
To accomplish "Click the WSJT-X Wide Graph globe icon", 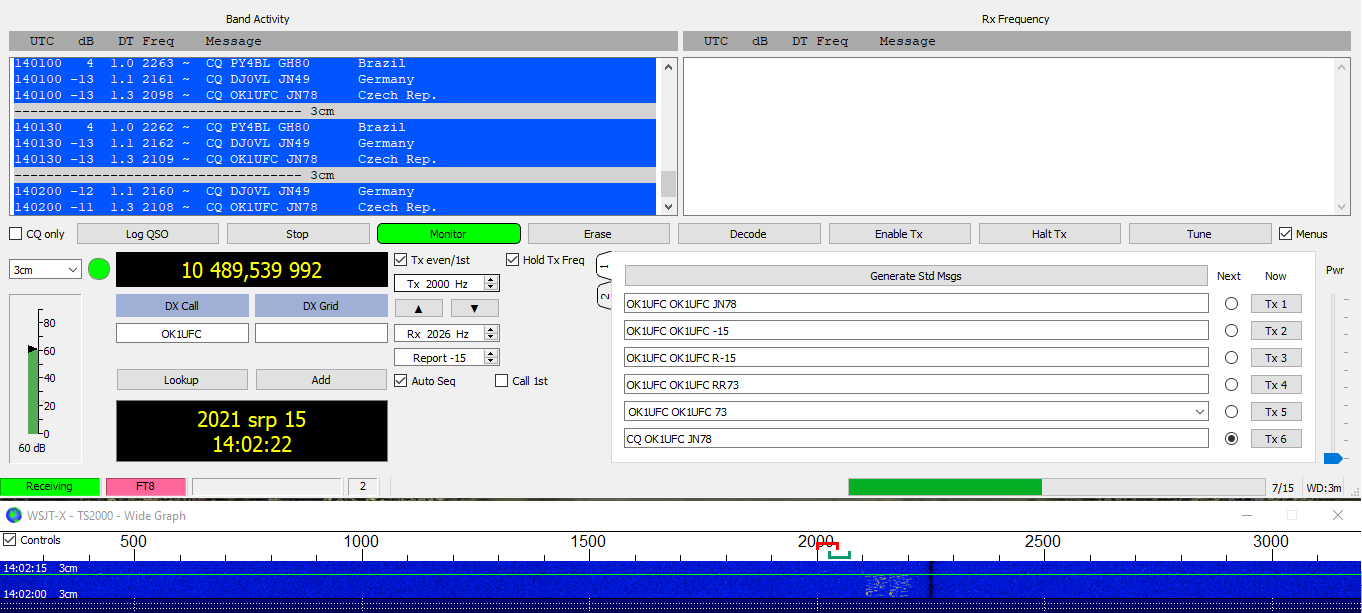I will [x=14, y=515].
